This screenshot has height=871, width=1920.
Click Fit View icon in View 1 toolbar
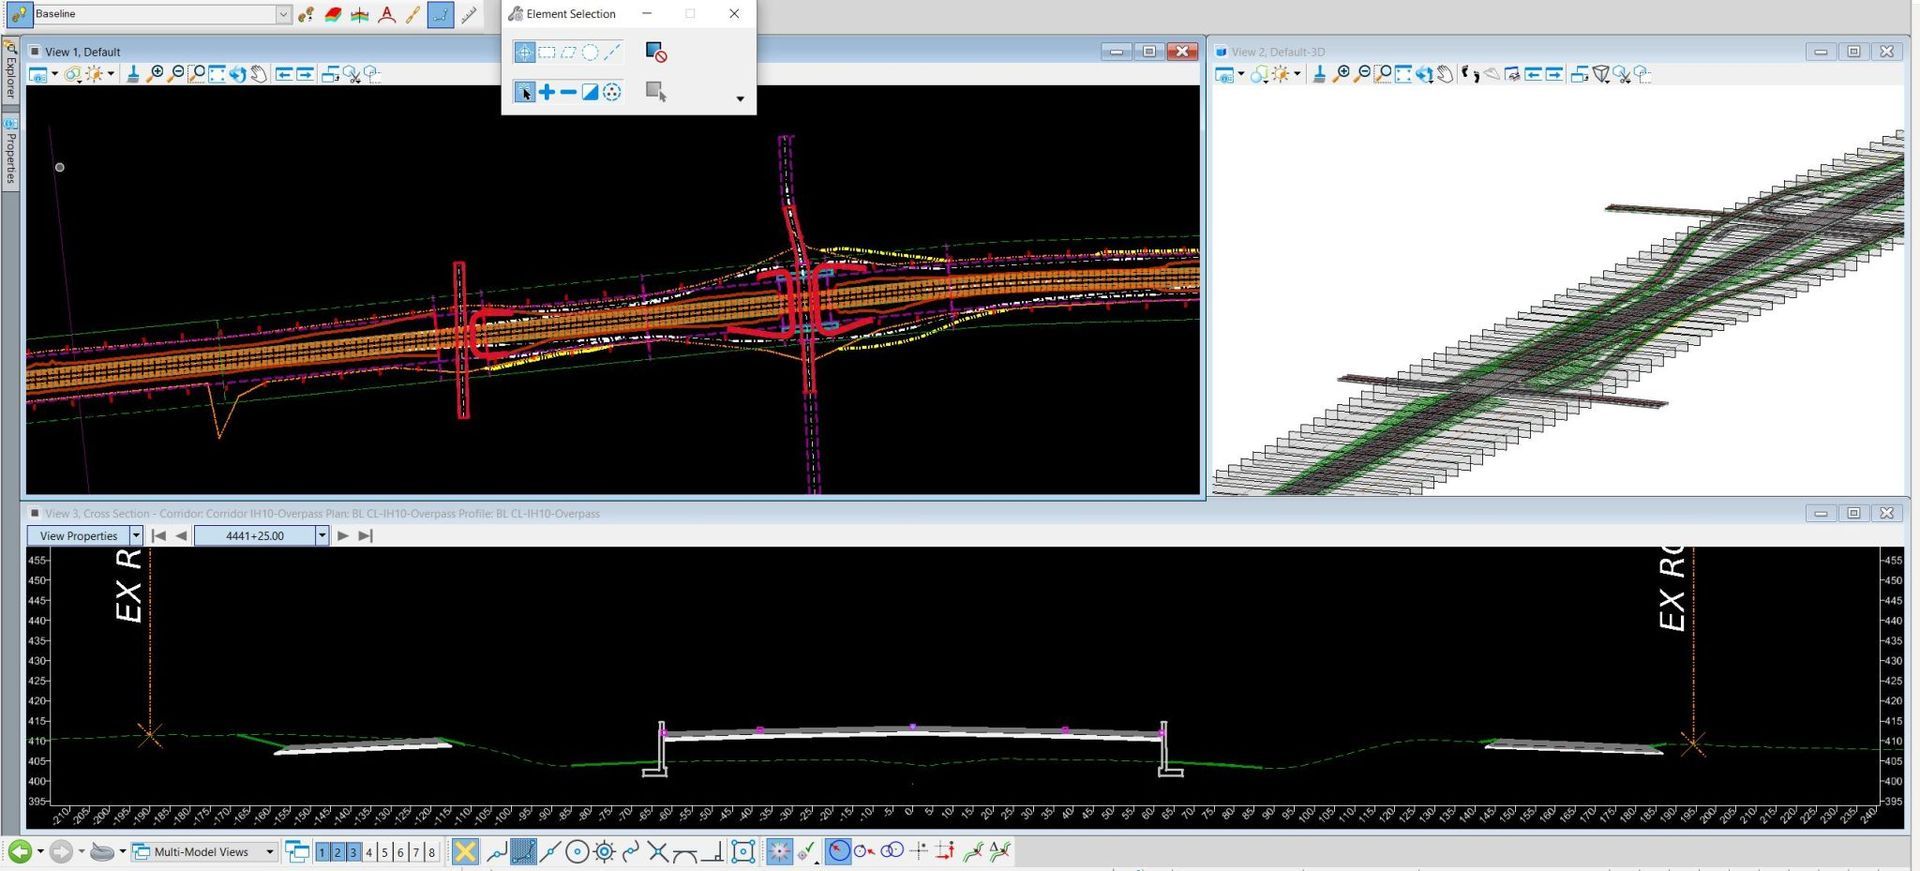click(x=217, y=74)
